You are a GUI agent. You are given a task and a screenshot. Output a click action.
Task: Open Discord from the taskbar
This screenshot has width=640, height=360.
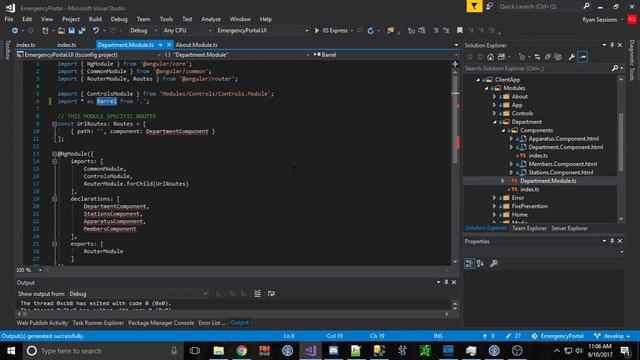(x=333, y=351)
